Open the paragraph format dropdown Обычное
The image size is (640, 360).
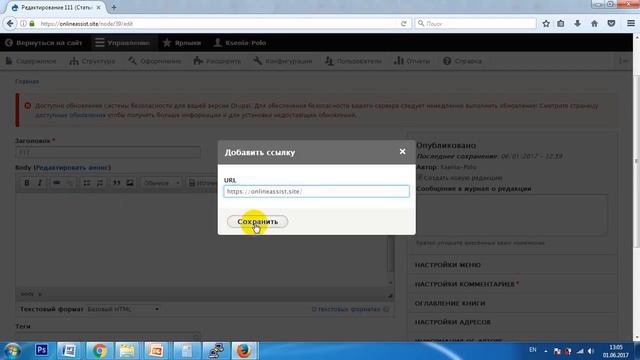pyautogui.click(x=161, y=182)
